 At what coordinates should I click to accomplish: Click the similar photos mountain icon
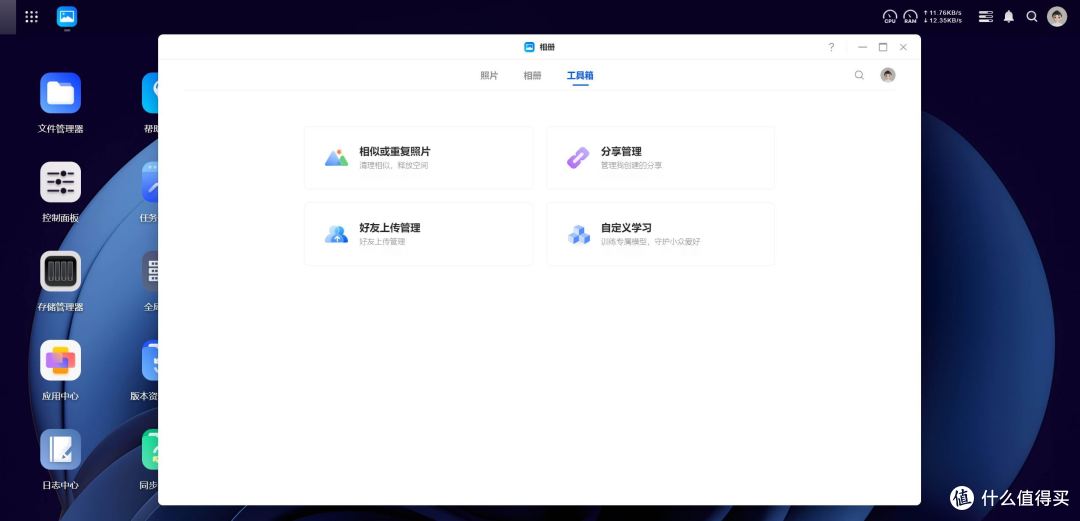[x=337, y=158]
